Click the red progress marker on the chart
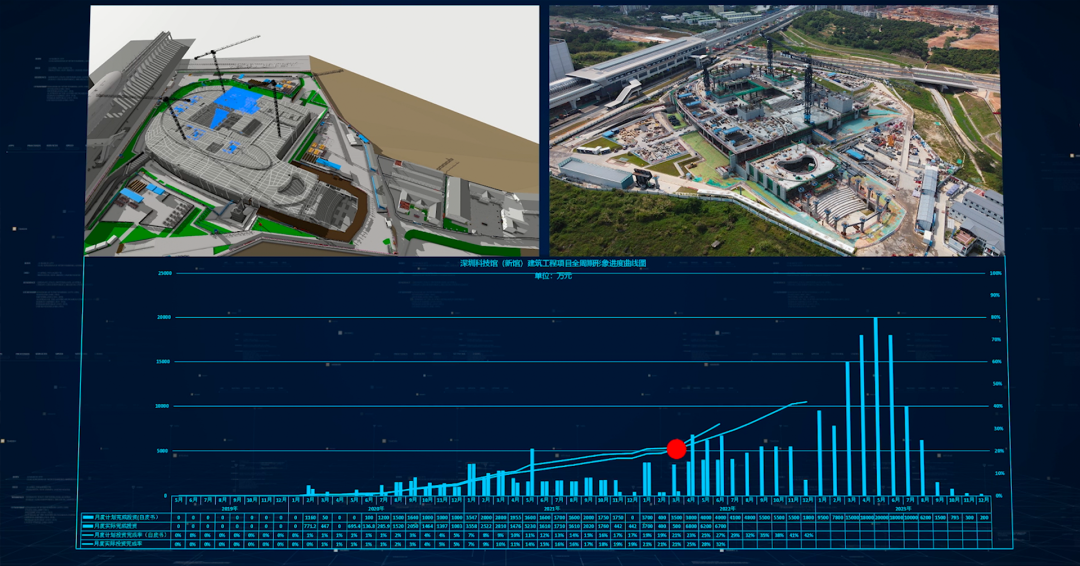The height and width of the screenshot is (566, 1080). click(x=676, y=448)
